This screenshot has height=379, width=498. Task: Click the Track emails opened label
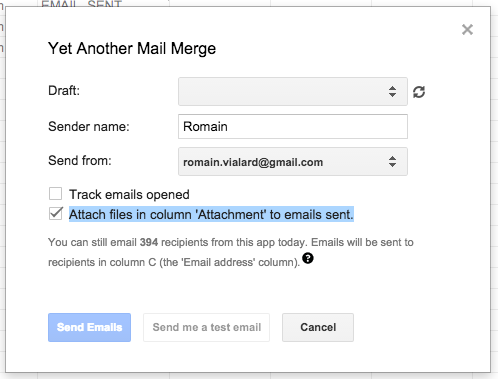point(129,195)
